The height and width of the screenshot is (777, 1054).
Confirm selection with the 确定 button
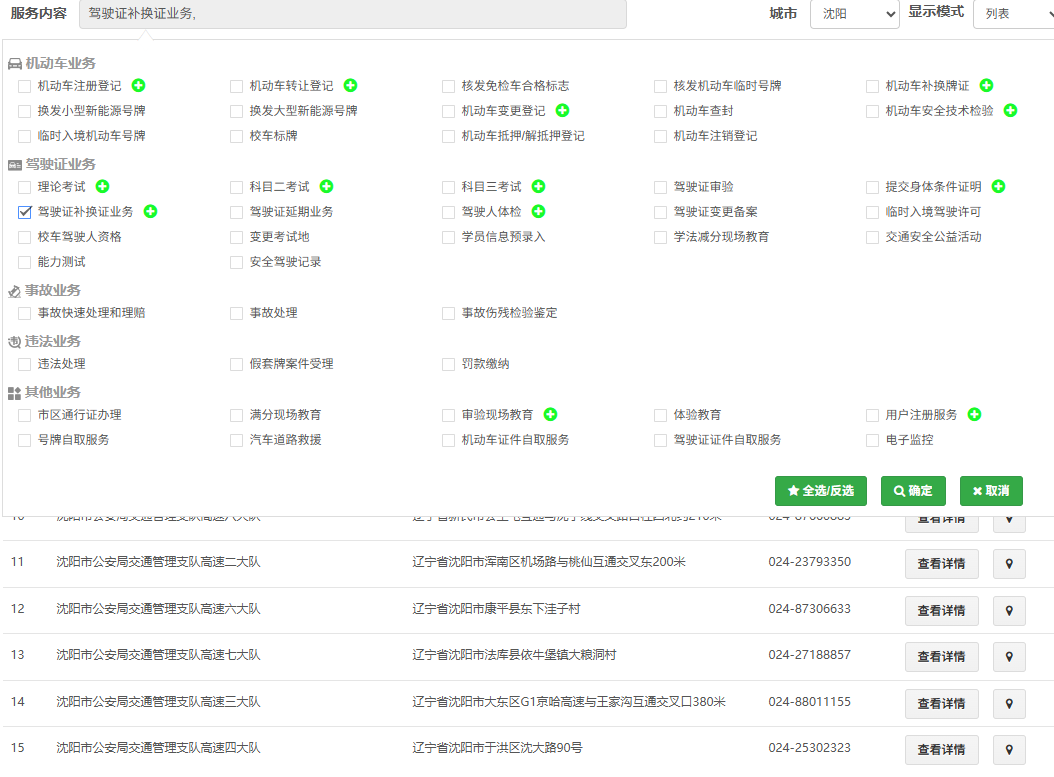click(913, 491)
